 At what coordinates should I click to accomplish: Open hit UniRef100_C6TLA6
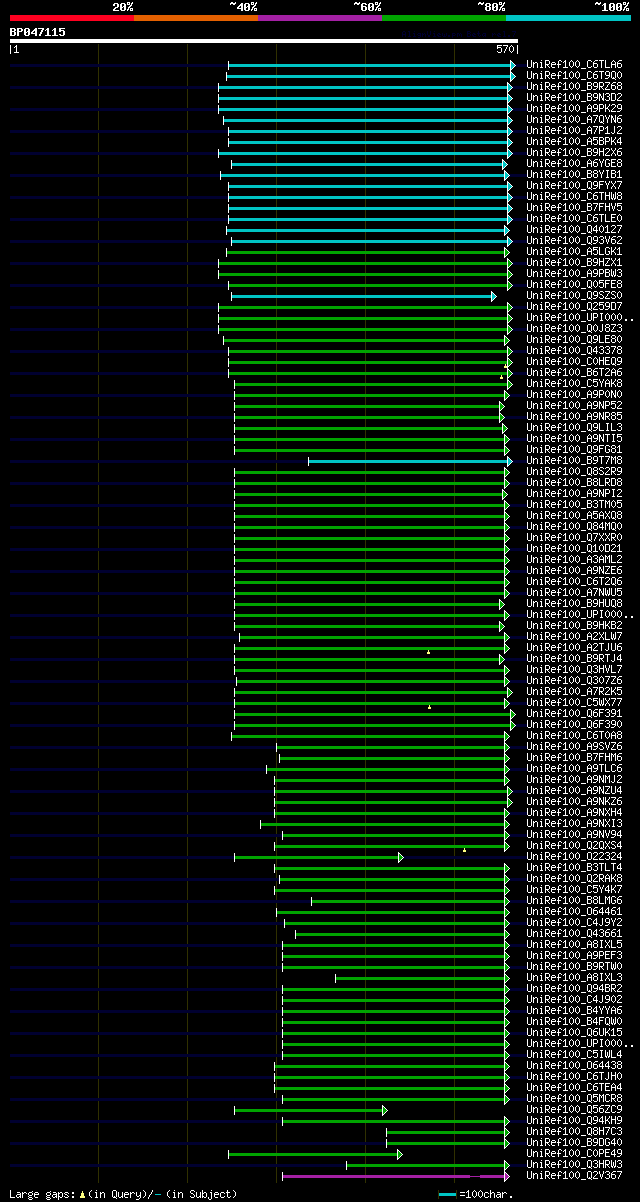click(574, 64)
